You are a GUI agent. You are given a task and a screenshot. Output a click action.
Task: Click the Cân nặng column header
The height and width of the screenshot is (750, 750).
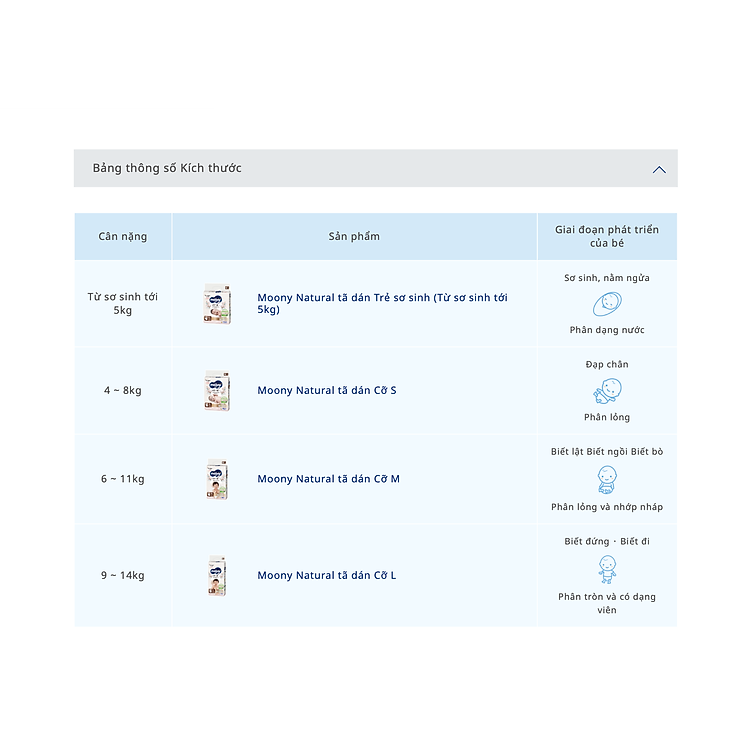click(x=123, y=237)
